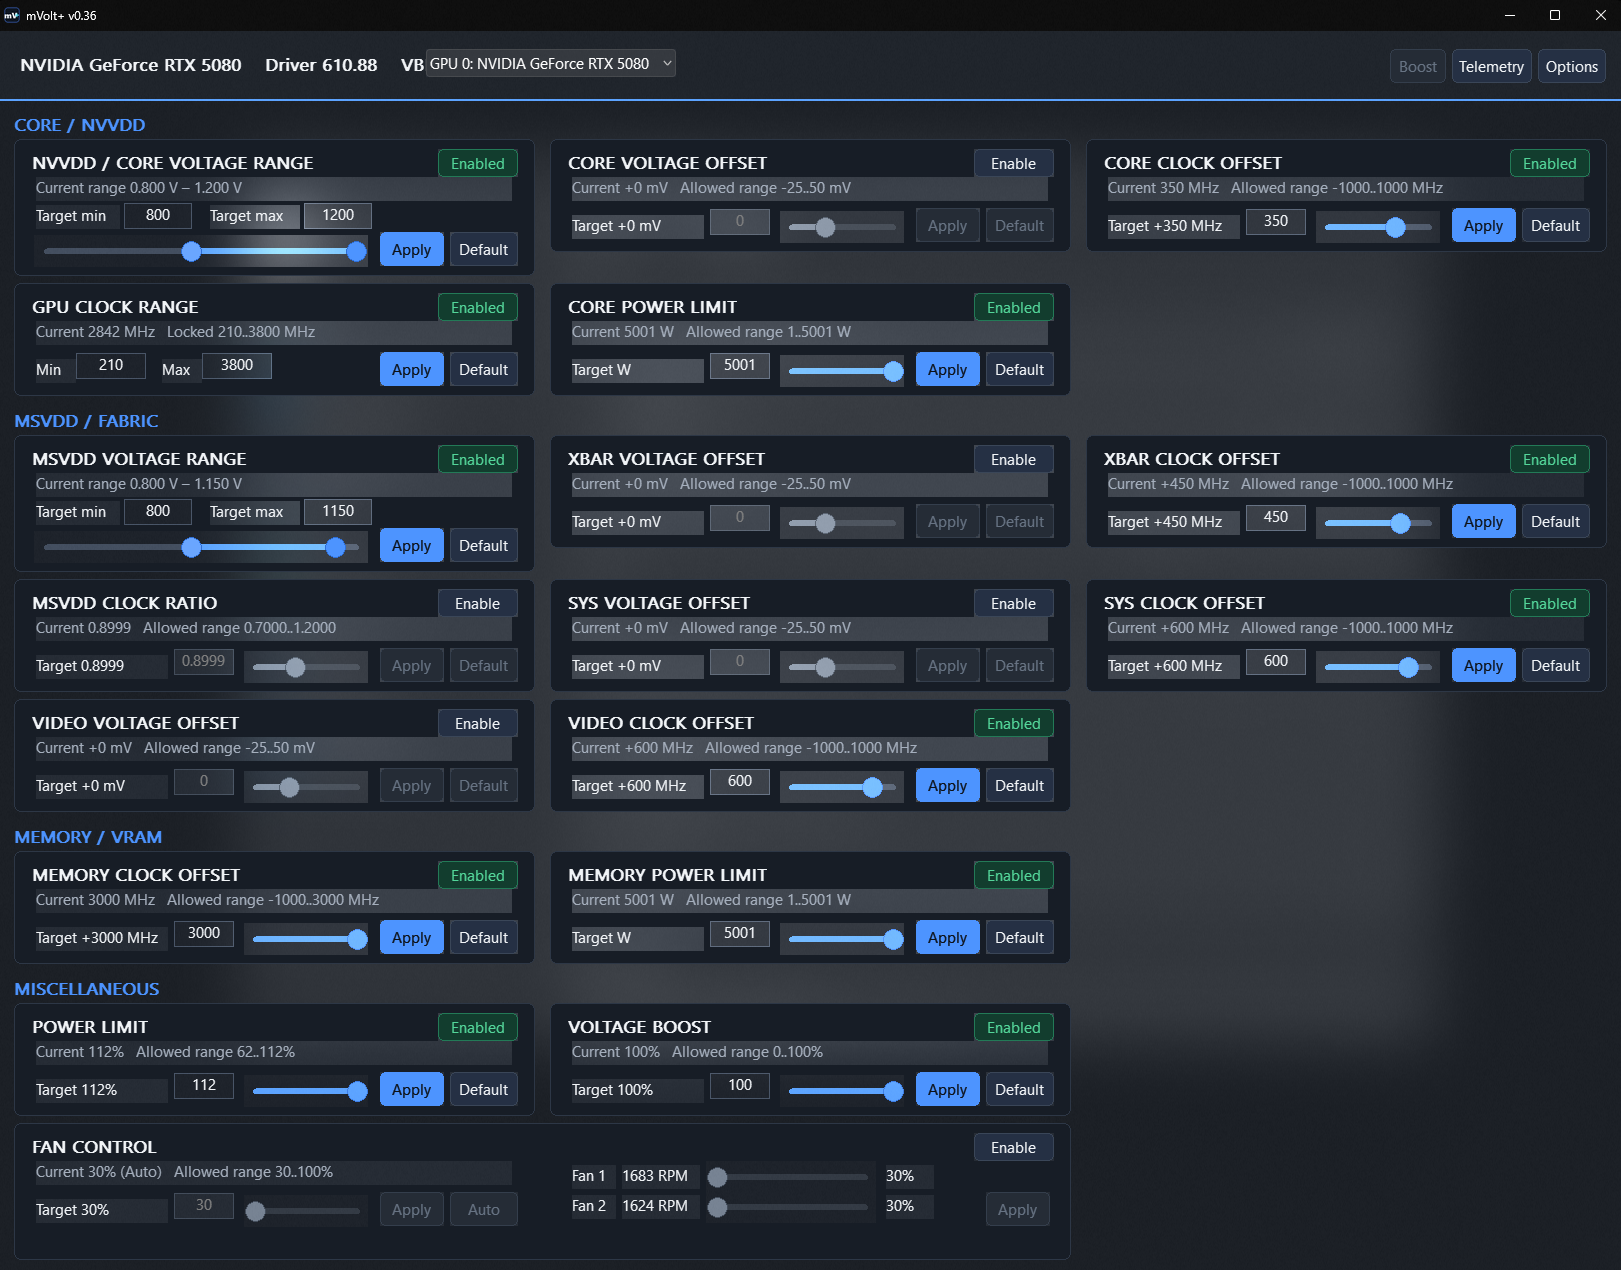
Task: Toggle Enabled for Core Power Limit
Action: tap(1013, 308)
